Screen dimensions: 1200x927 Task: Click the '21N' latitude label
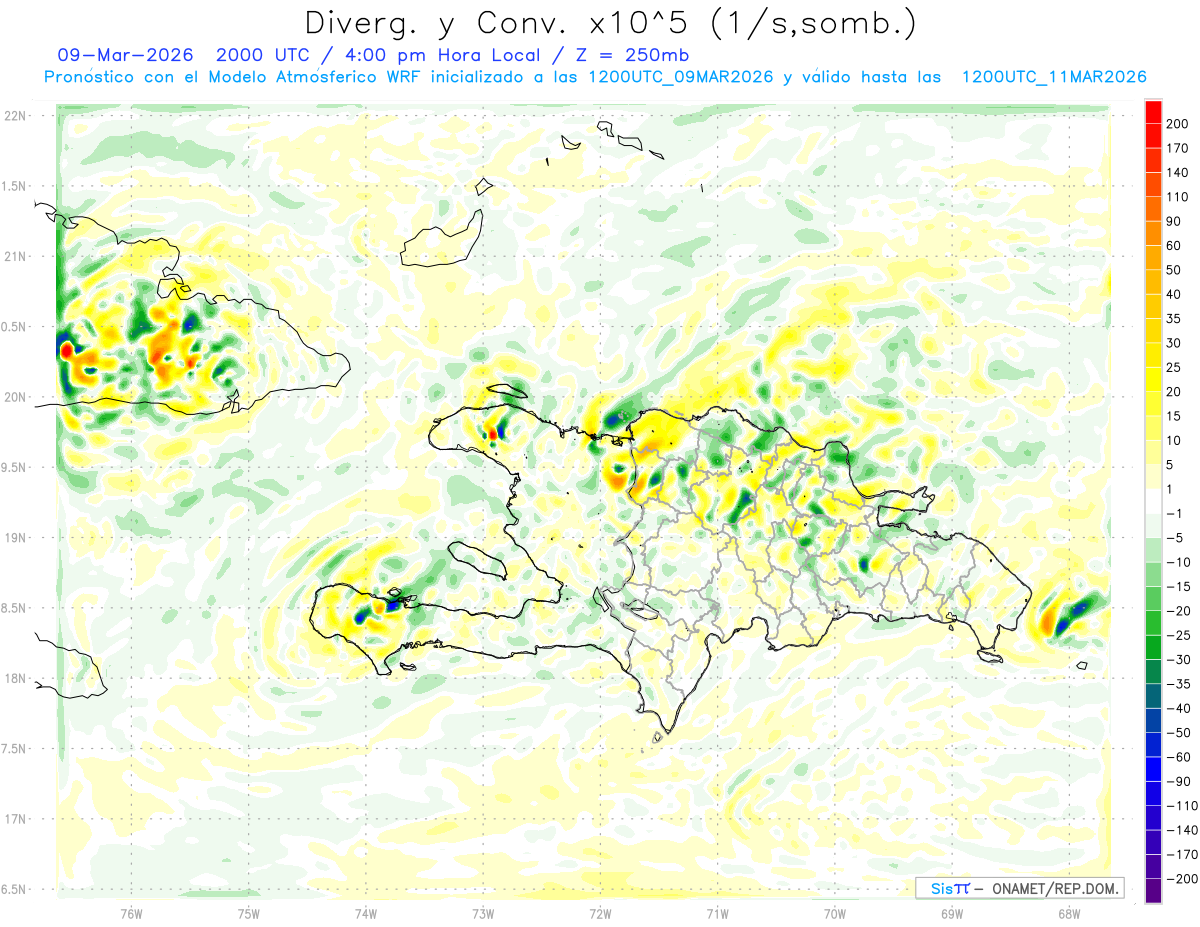[15, 257]
